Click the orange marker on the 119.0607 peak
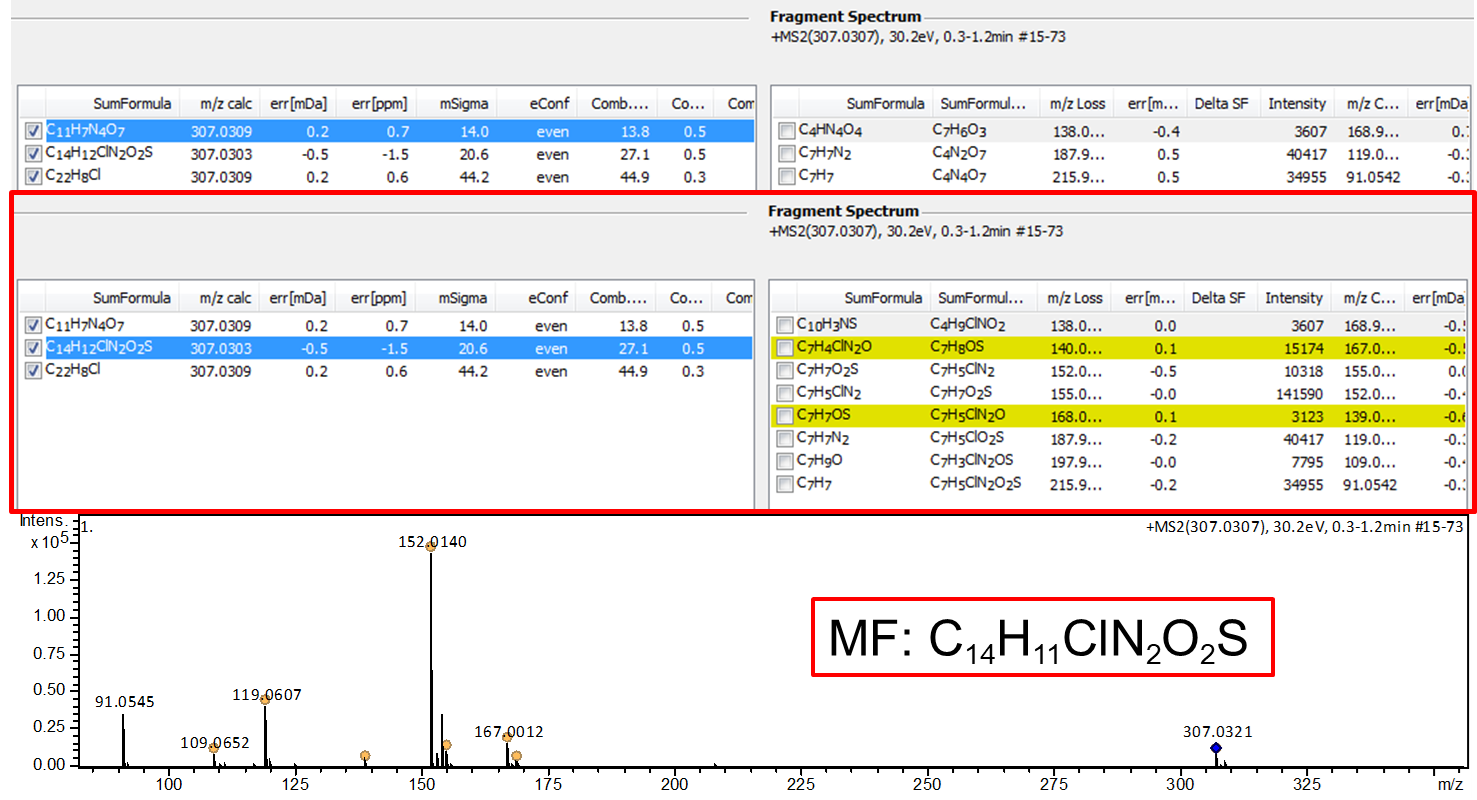 click(x=265, y=700)
